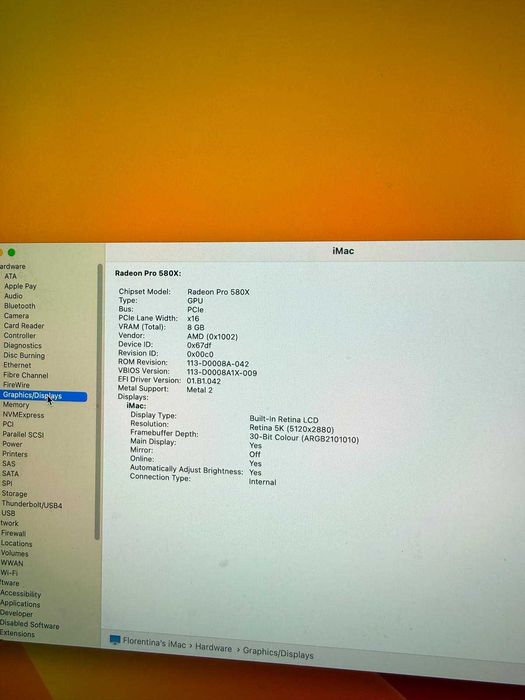Image resolution: width=525 pixels, height=700 pixels.
Task: Open Memory information
Action: tap(16, 405)
